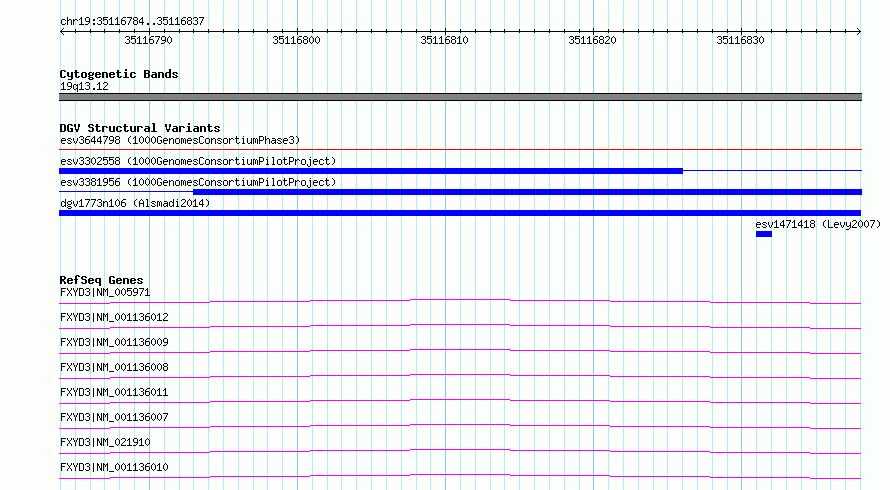
Task: Select the magenta NM_001136007 transcript line
Action: click(x=460, y=426)
